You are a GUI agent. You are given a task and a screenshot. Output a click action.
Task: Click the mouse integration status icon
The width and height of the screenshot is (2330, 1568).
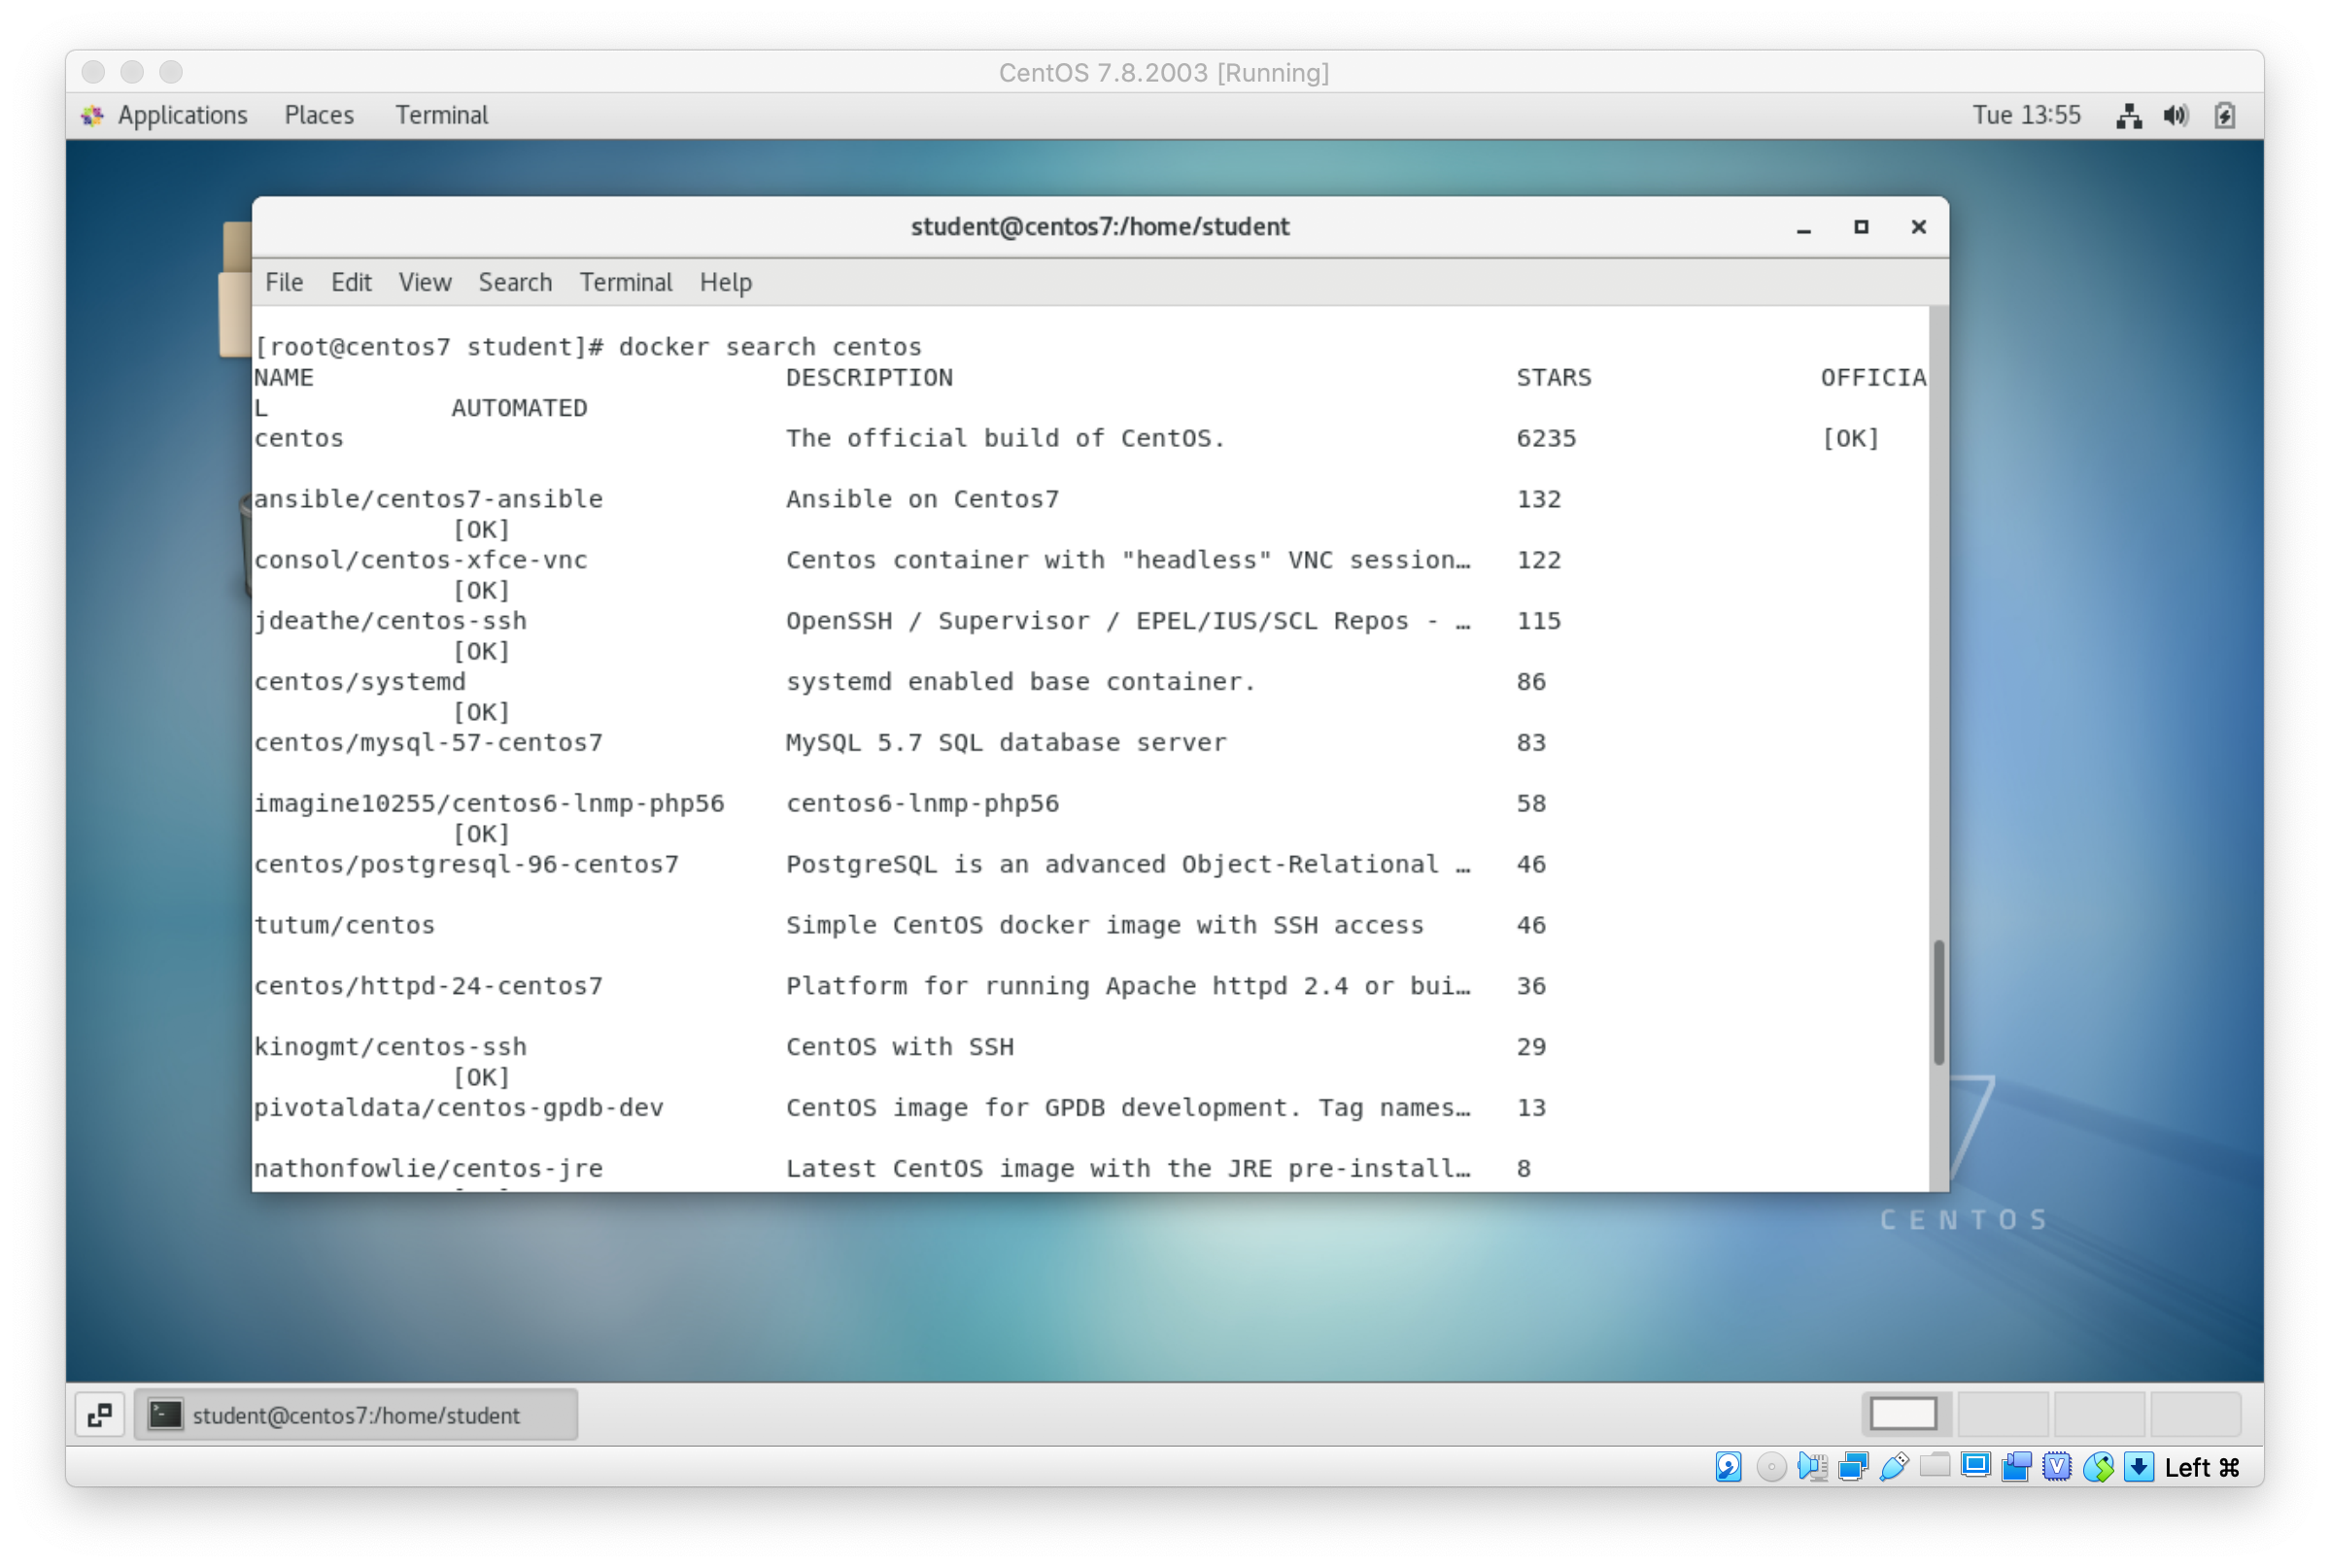pyautogui.click(x=2098, y=1467)
